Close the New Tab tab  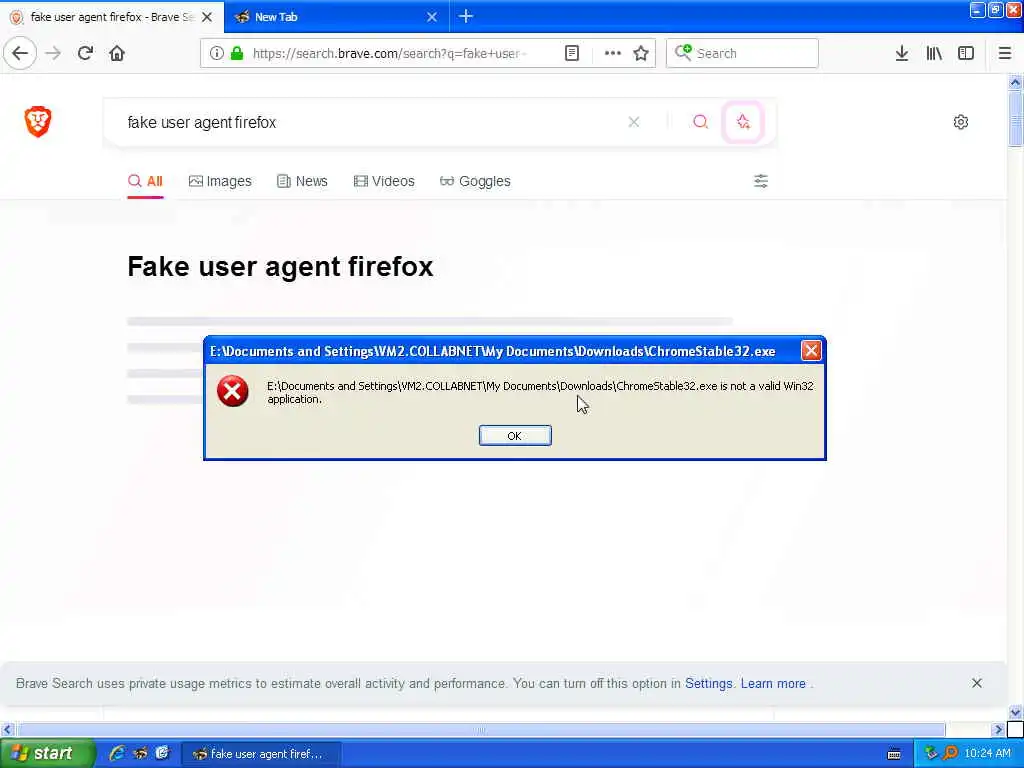pyautogui.click(x=432, y=17)
